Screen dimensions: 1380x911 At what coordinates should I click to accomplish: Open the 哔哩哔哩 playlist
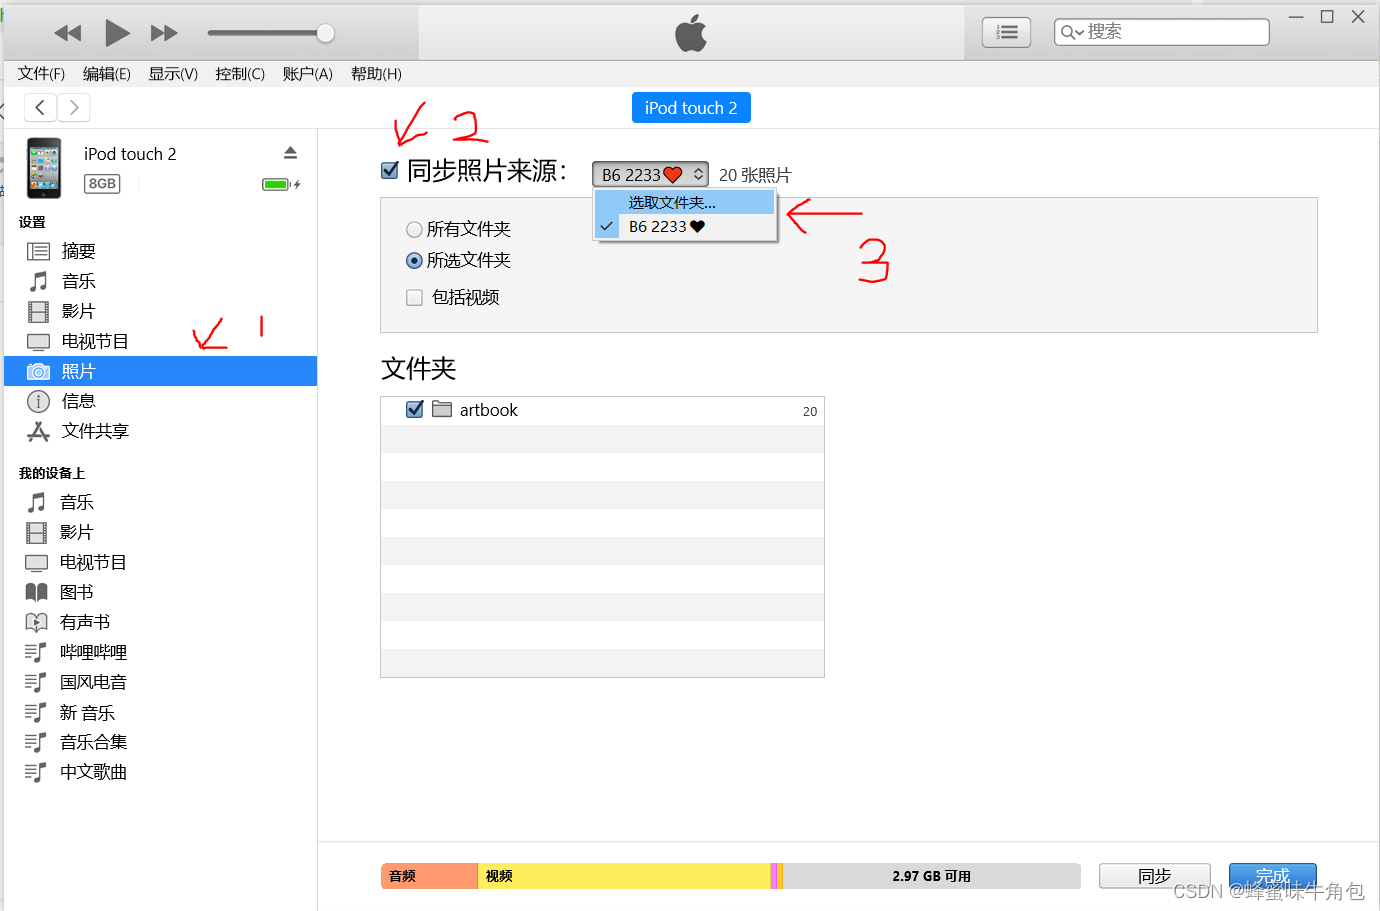(93, 652)
